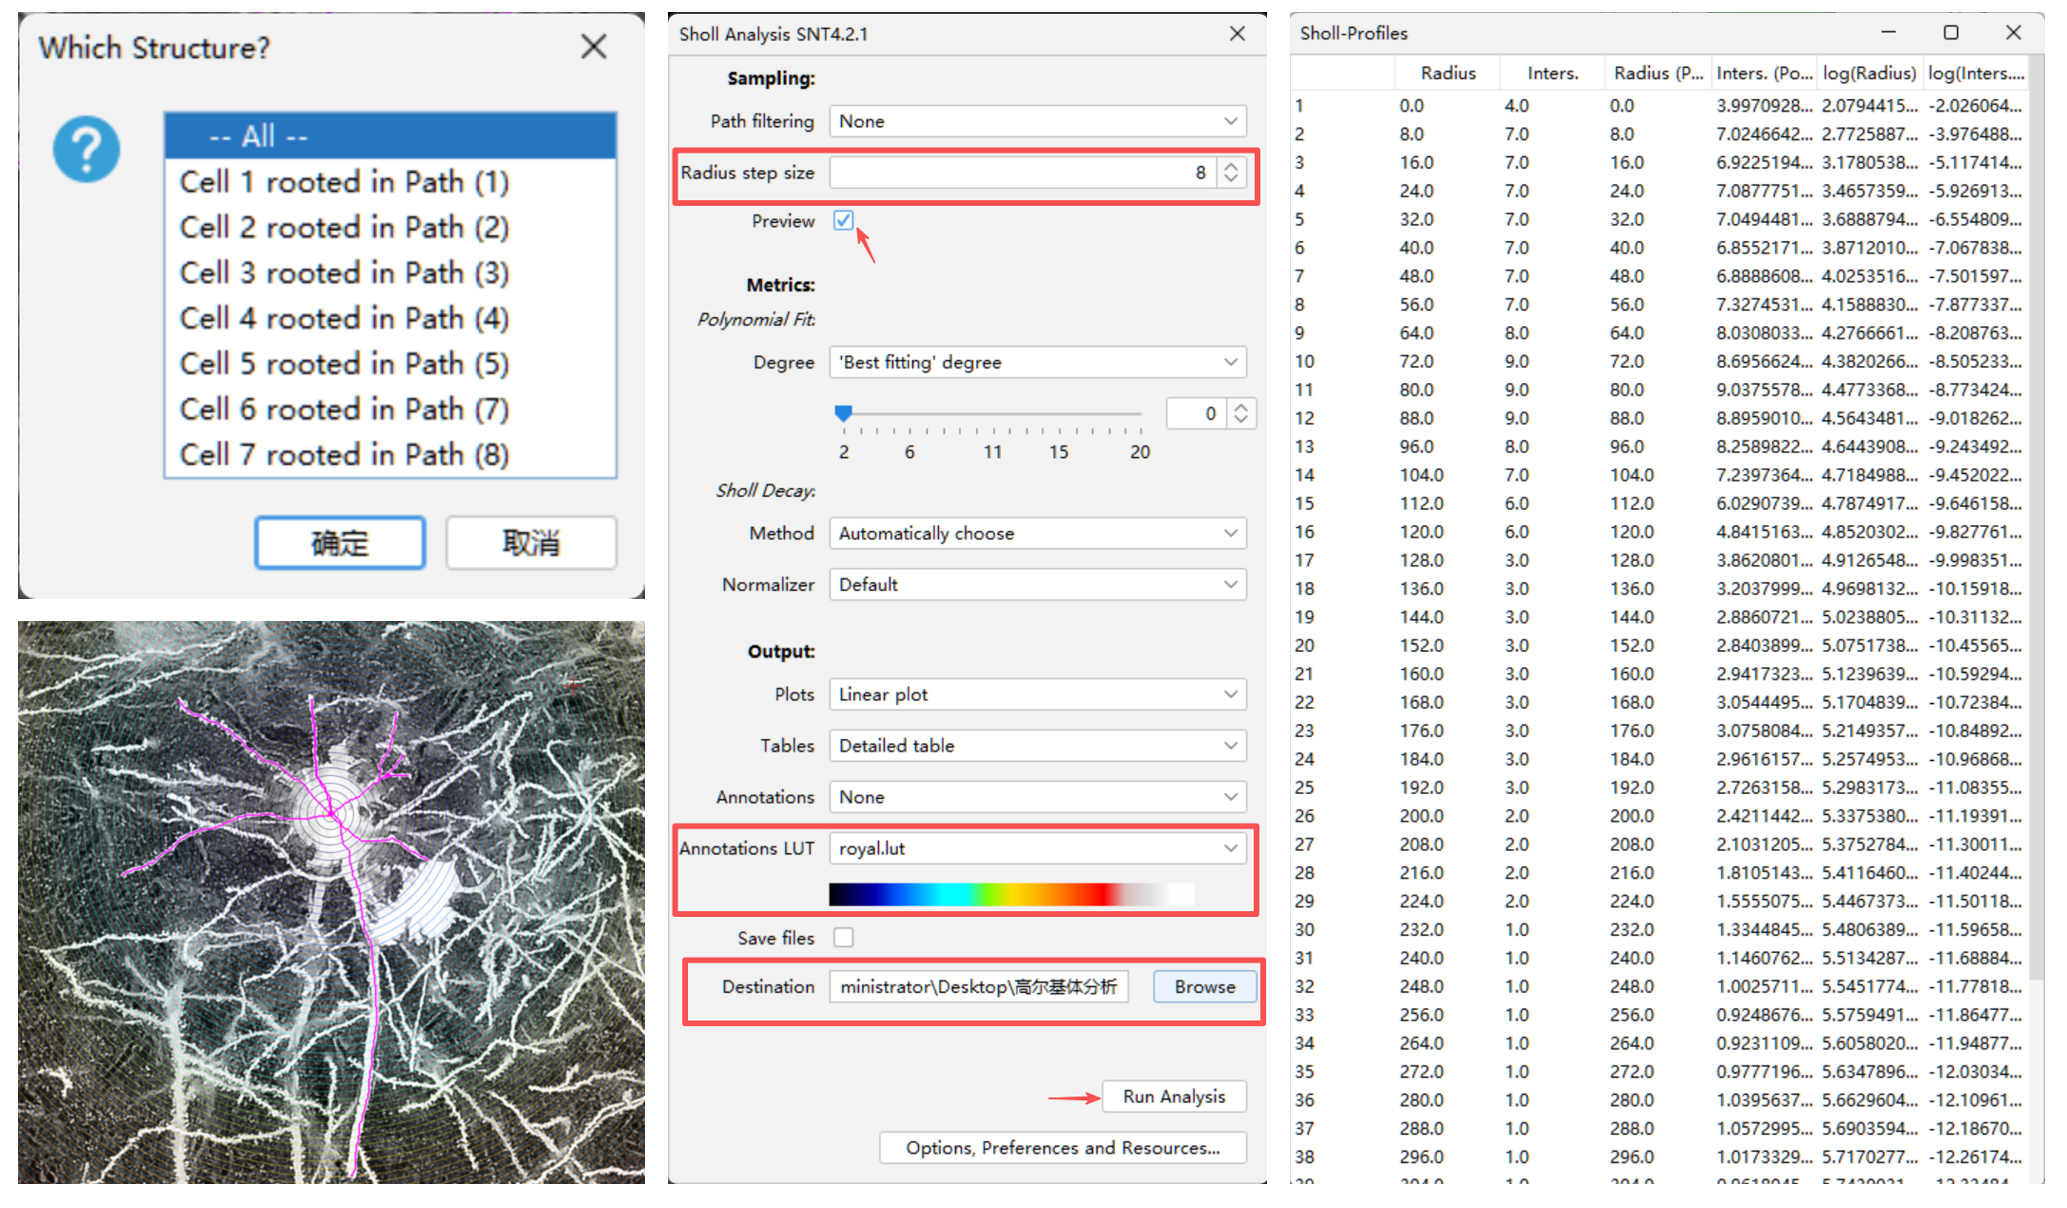Click the question mark help icon
The width and height of the screenshot is (2067, 1208).
(86, 150)
